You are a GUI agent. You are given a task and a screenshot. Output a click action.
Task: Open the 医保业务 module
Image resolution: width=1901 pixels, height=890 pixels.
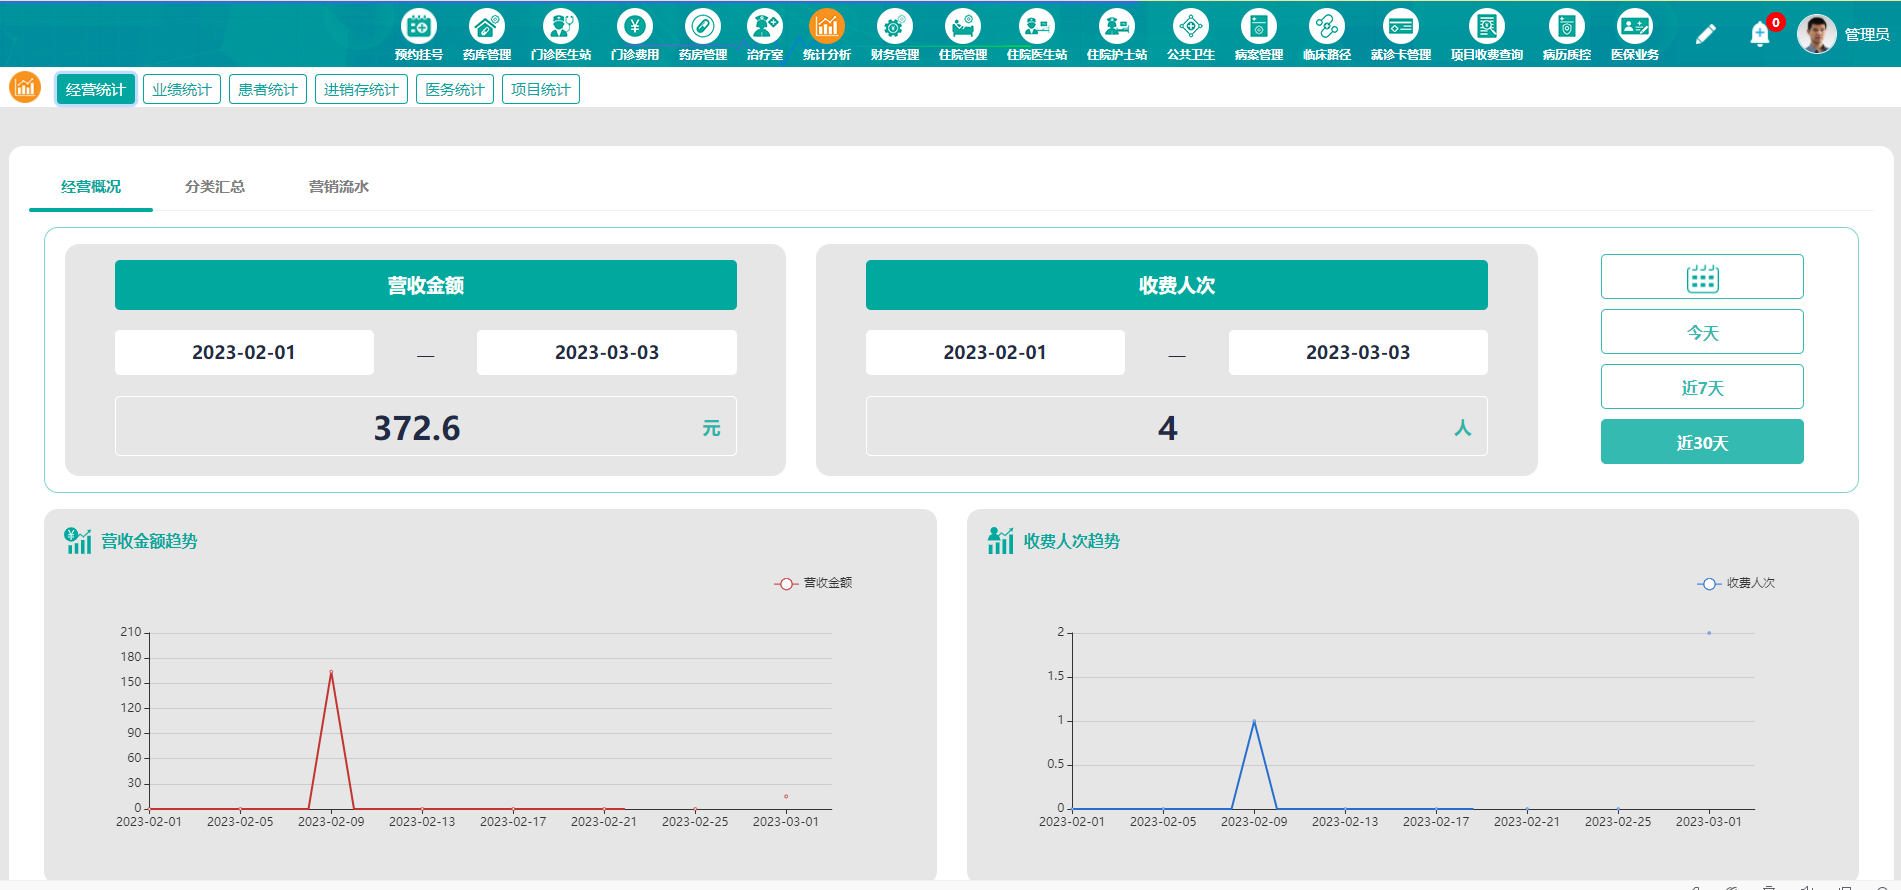[x=1635, y=35]
